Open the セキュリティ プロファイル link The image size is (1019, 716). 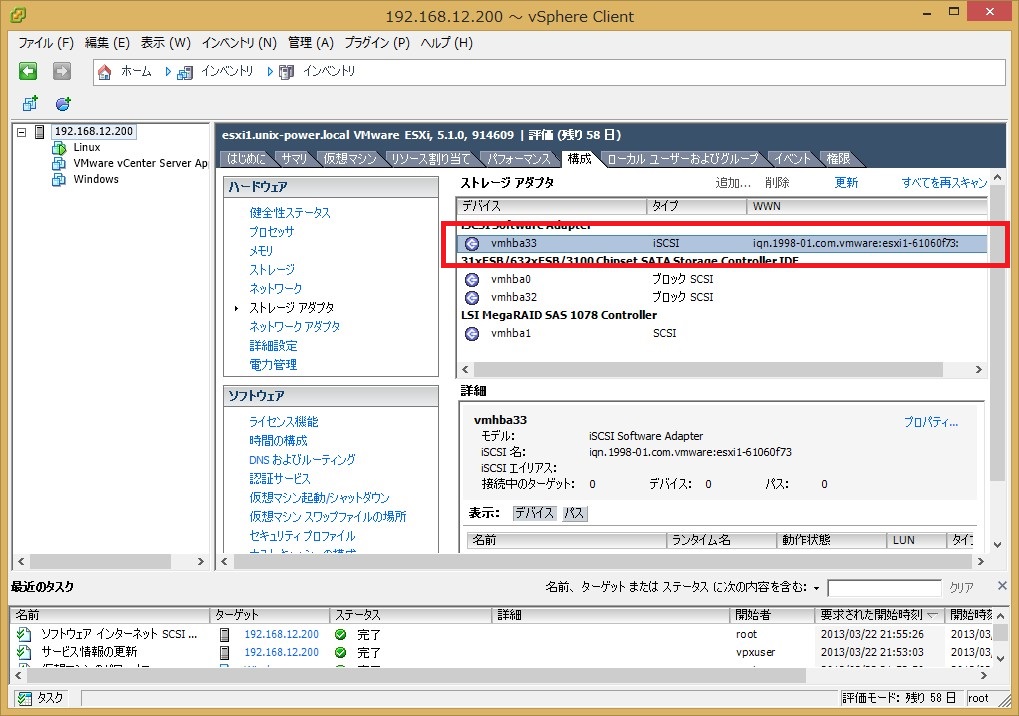tap(302, 536)
